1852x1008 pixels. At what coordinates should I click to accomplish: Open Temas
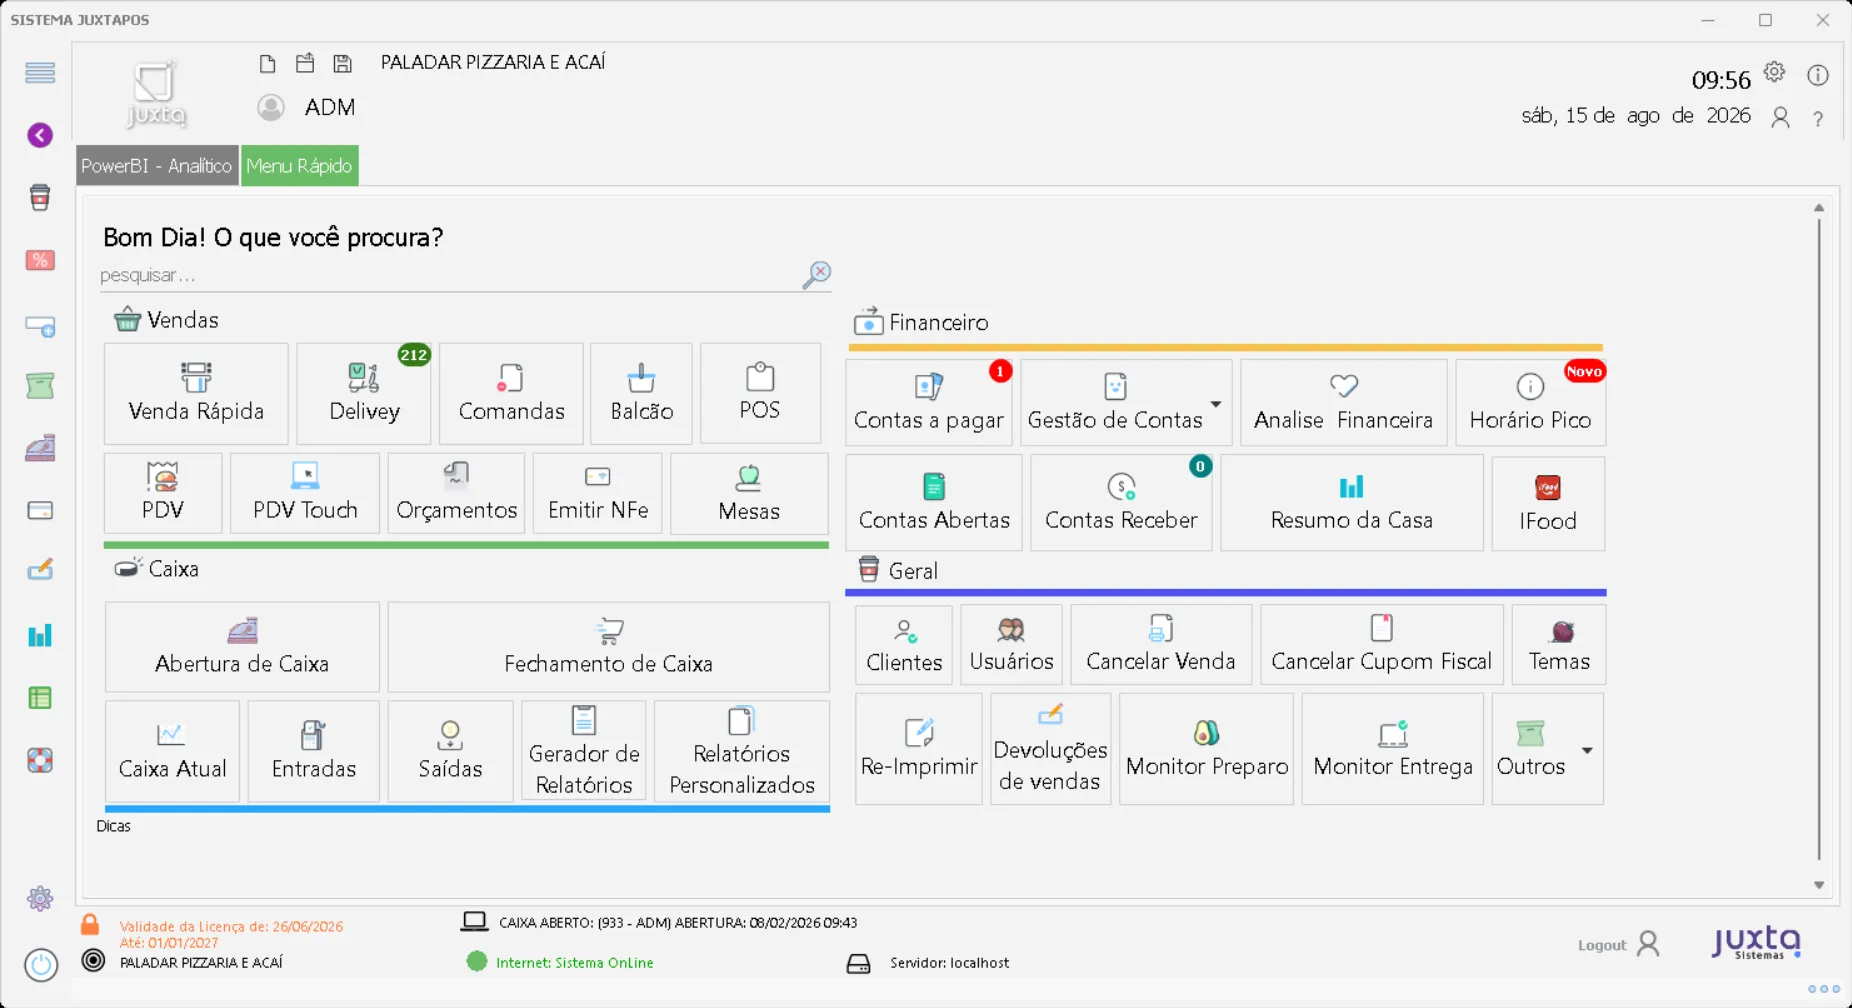tap(1558, 645)
